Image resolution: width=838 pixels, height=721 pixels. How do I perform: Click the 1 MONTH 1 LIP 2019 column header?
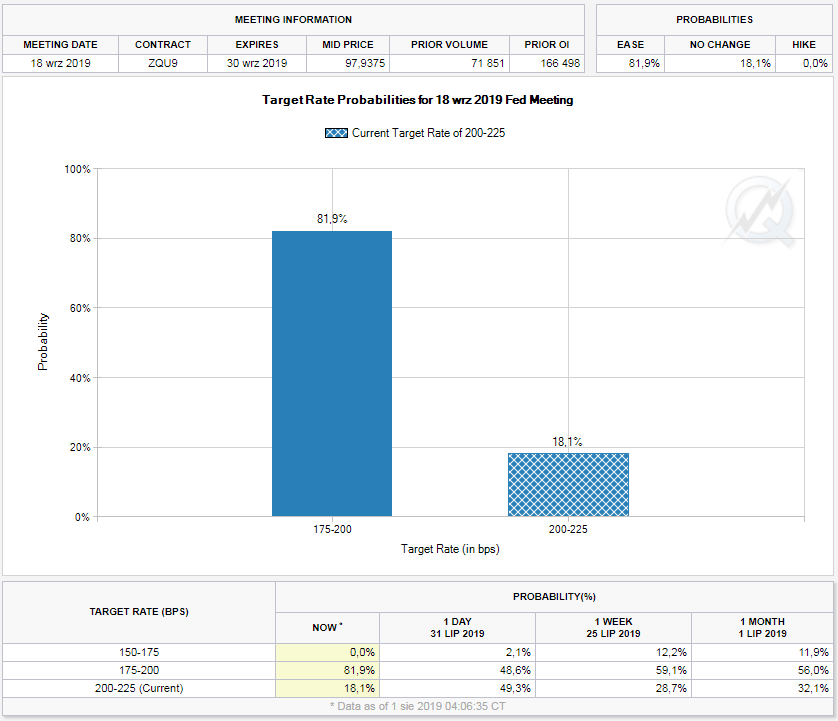760,627
